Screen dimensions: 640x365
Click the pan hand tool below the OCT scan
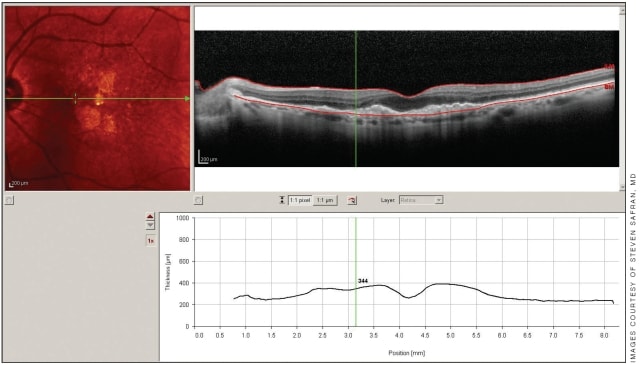click(198, 200)
